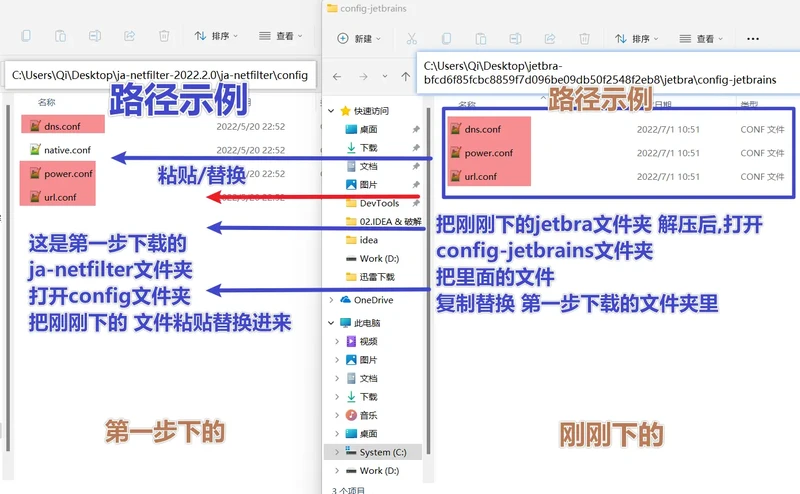Click the Paste icon in config-jetbrains toolbar
Viewport: 800px width, 494px height.
click(x=482, y=39)
